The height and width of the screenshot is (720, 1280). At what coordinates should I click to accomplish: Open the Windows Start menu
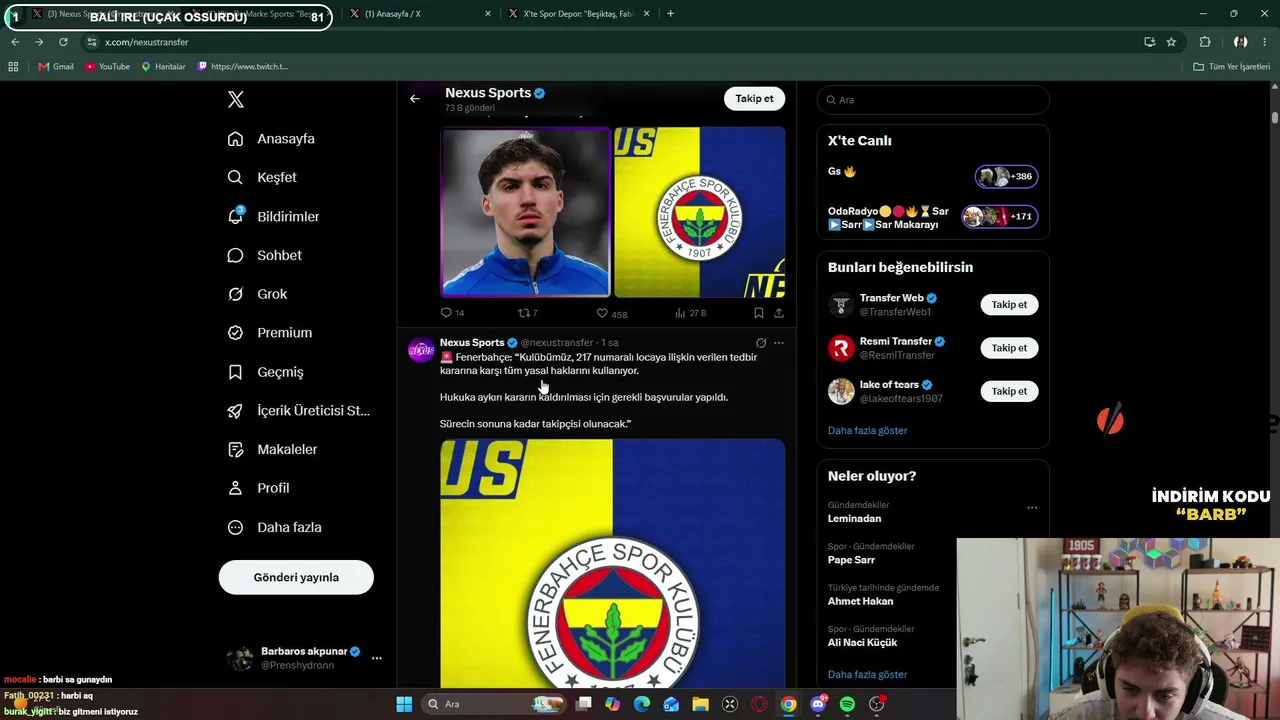click(404, 704)
